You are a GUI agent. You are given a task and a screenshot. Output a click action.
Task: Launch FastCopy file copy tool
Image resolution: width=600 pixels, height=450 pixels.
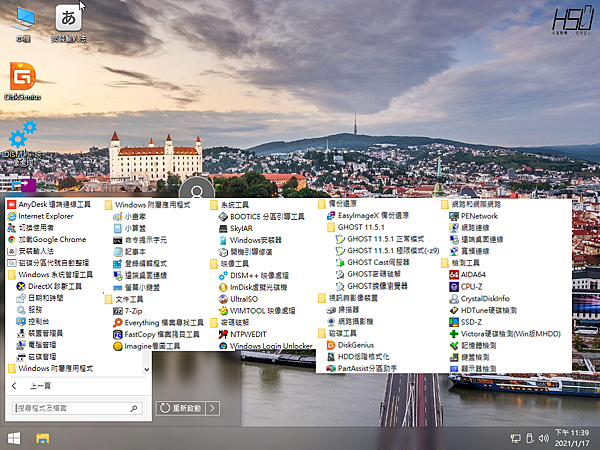(156, 334)
